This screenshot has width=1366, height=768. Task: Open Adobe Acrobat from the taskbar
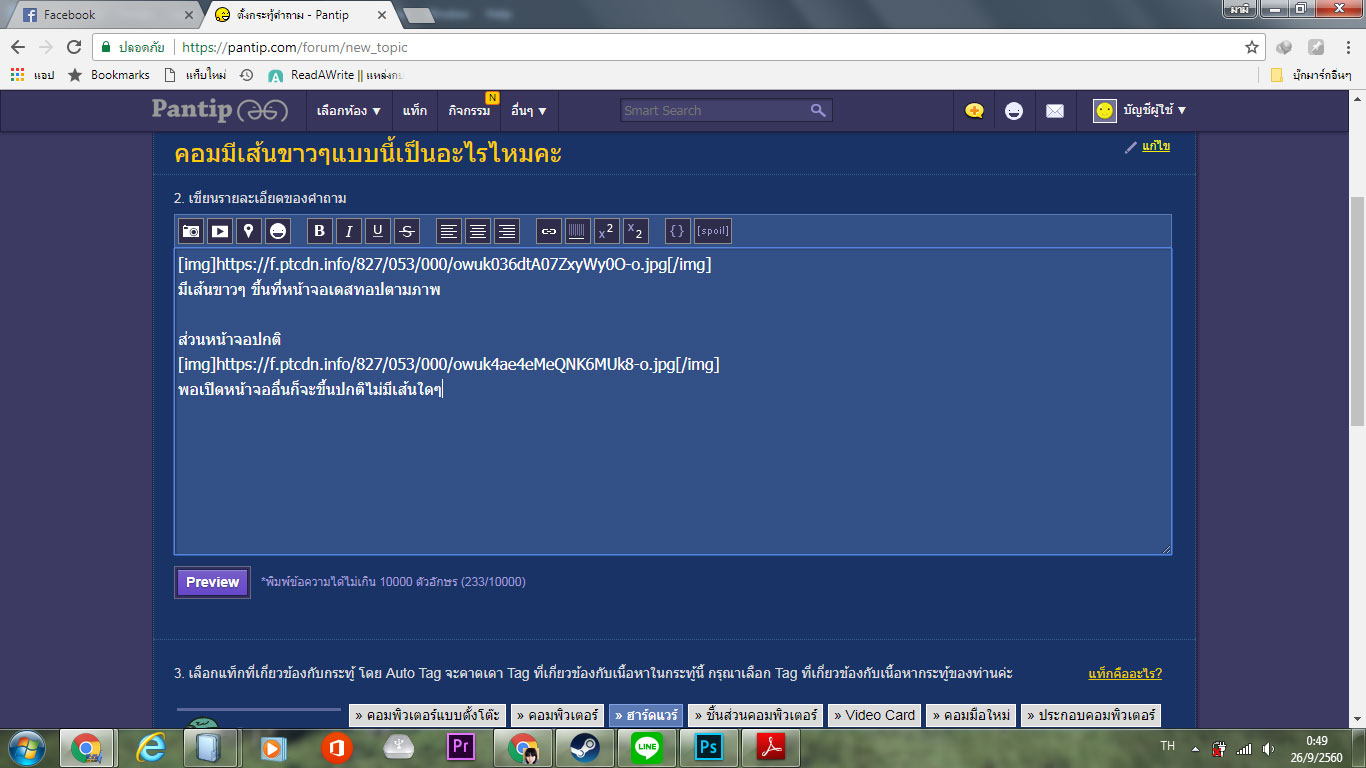771,748
